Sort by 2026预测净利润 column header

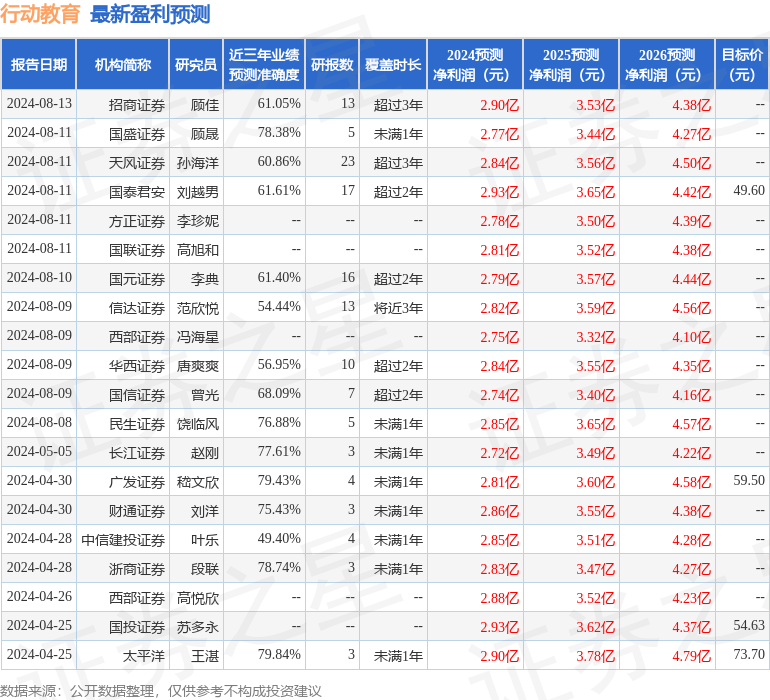pos(667,64)
